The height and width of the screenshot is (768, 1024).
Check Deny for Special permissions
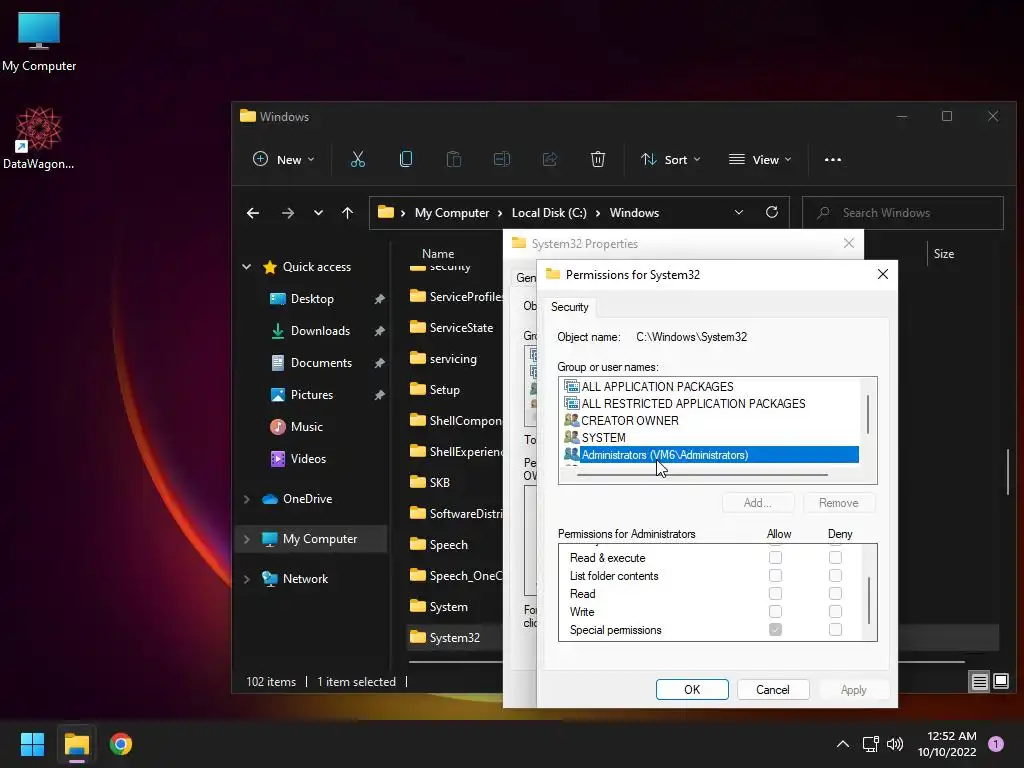click(x=835, y=630)
